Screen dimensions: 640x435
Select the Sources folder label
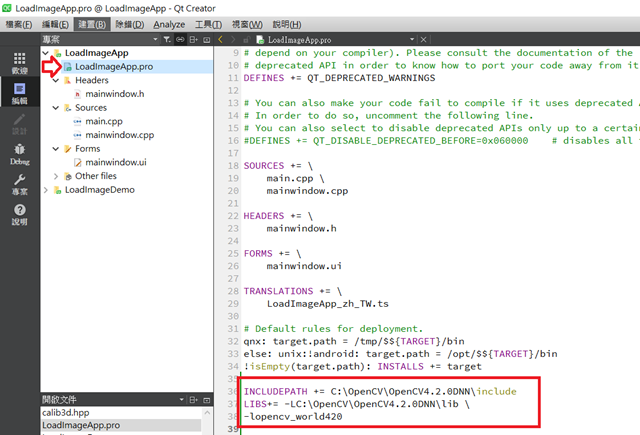click(x=91, y=108)
